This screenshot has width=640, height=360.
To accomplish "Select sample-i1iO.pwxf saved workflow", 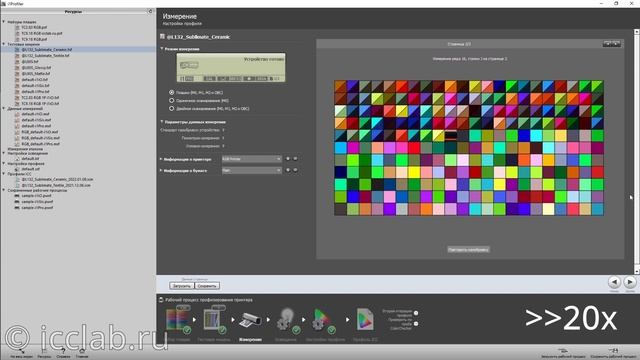I will click(x=37, y=196).
